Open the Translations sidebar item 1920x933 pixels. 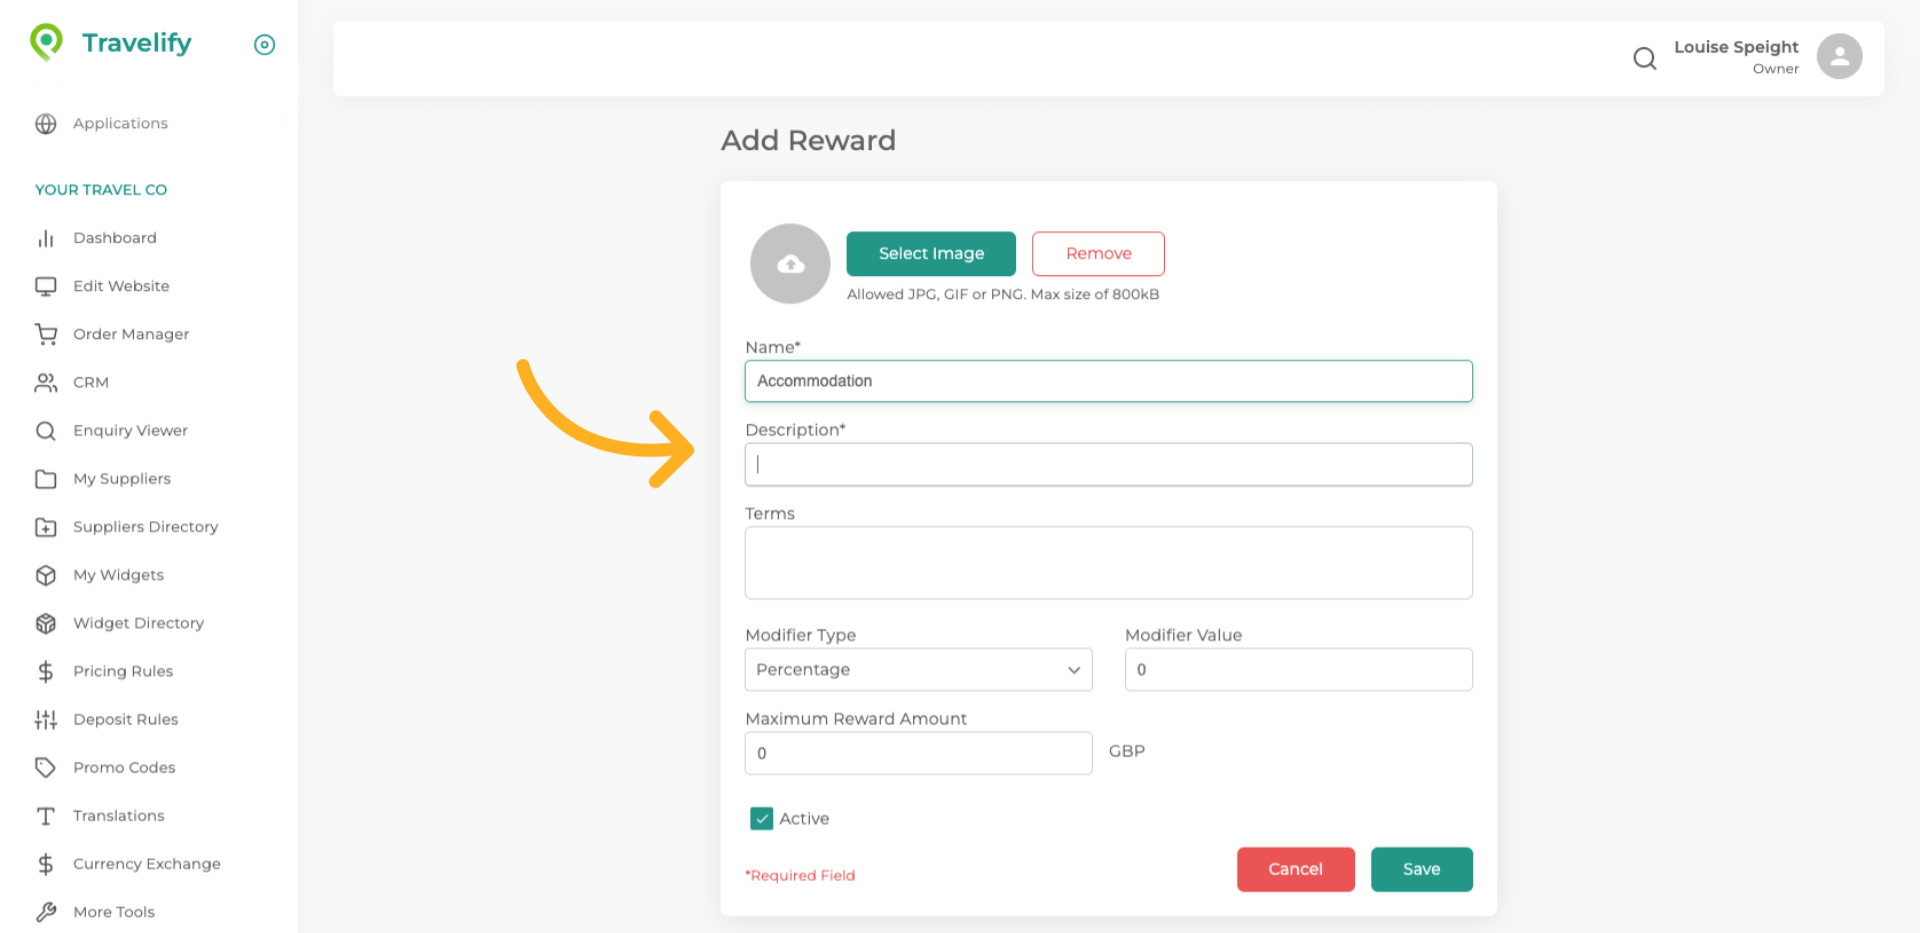(x=118, y=815)
